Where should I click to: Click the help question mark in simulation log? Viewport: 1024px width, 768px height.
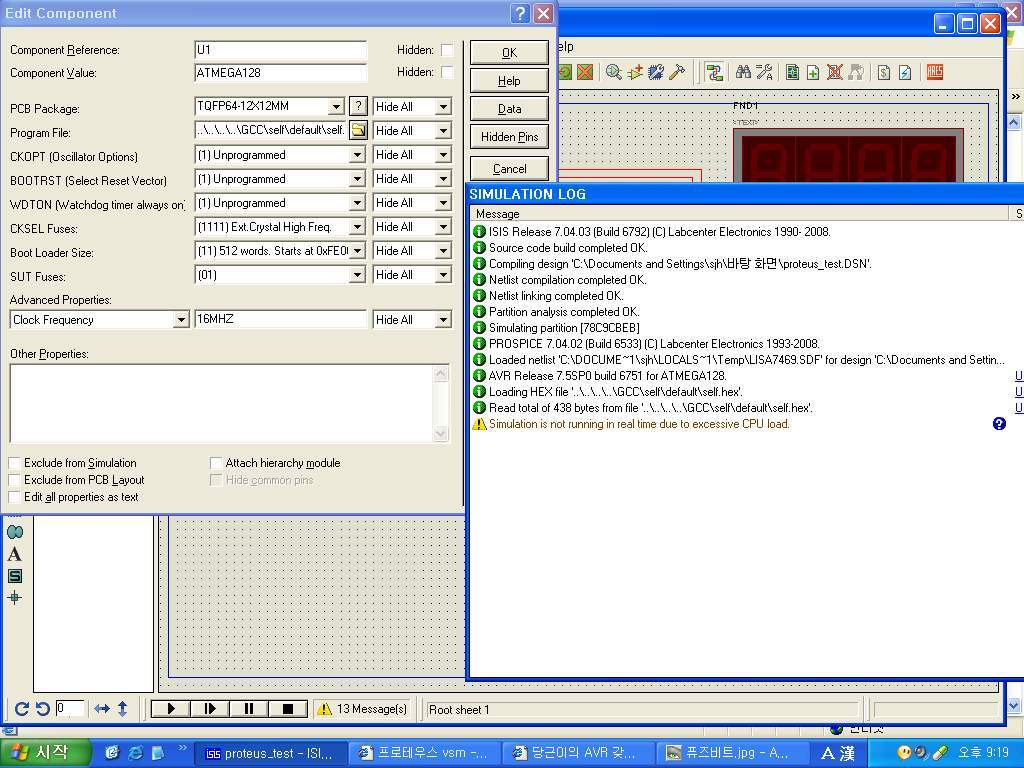point(998,424)
